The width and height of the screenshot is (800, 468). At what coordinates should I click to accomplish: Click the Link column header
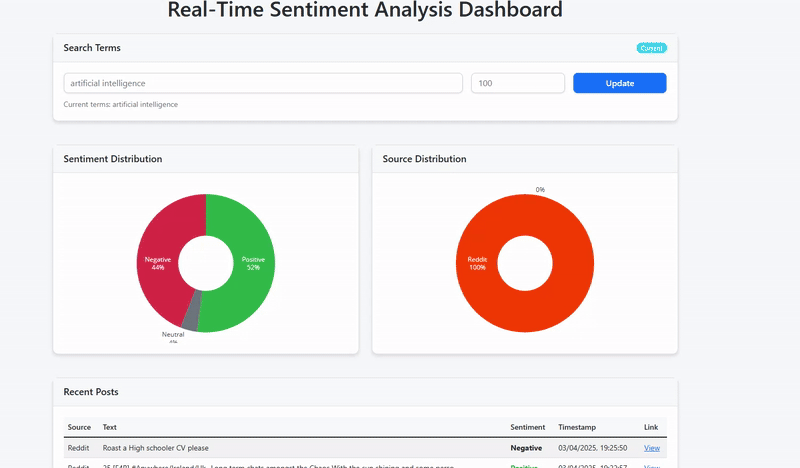(x=651, y=427)
